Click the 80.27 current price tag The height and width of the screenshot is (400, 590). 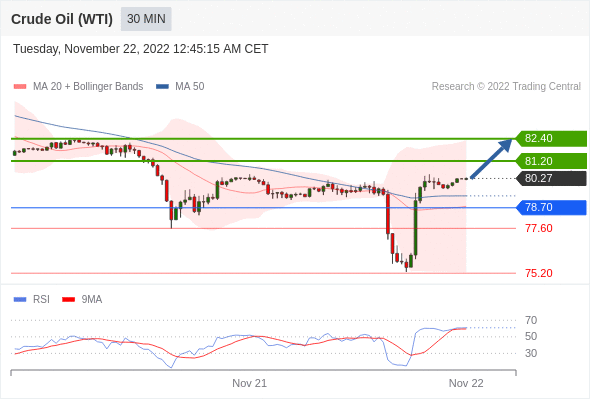tap(551, 178)
